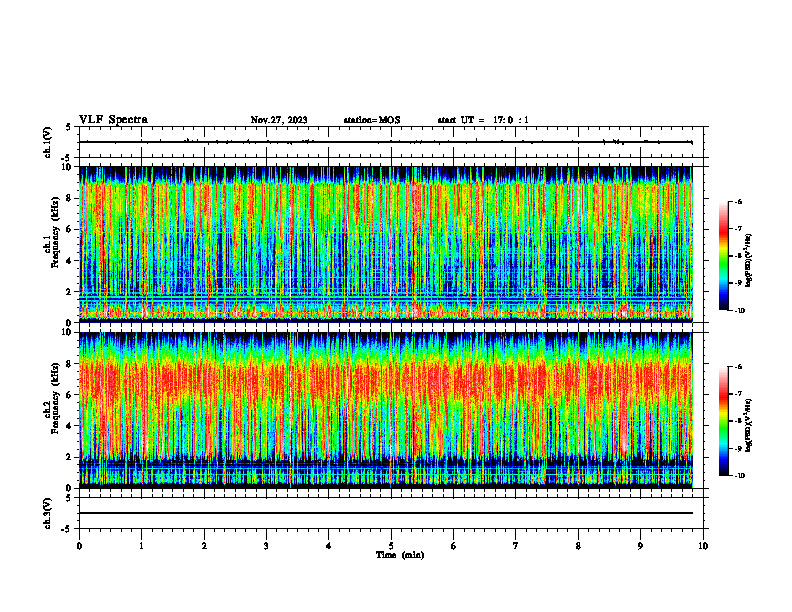Click the "4" kHz tick on ch.2 axis
Viewport: 792px width, 612px height.
tap(69, 426)
